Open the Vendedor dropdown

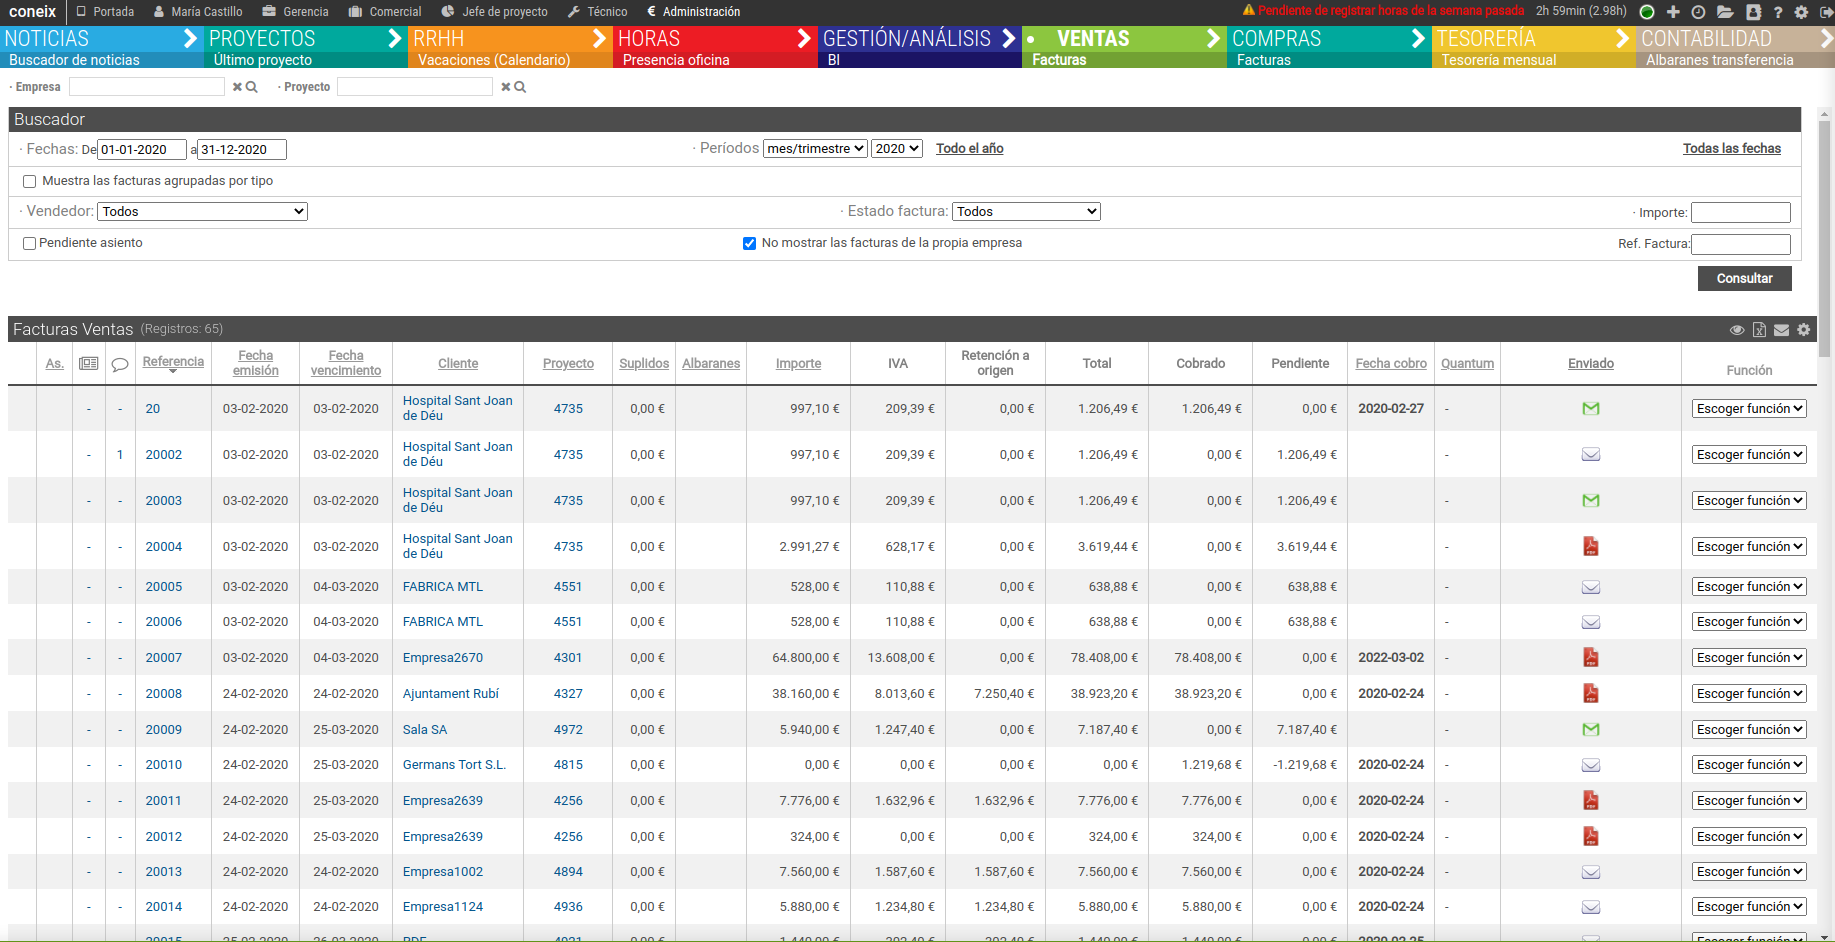click(203, 211)
